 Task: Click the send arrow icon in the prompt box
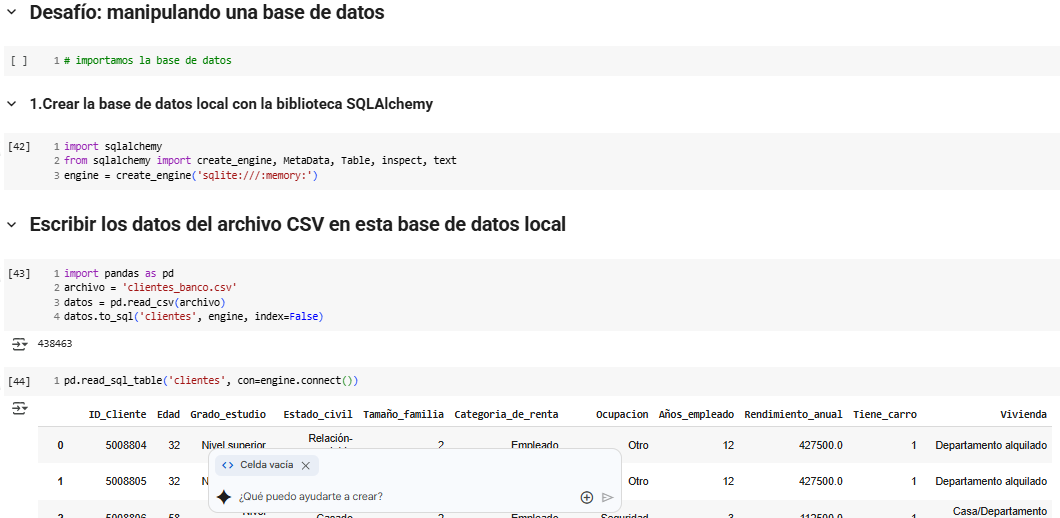point(607,497)
